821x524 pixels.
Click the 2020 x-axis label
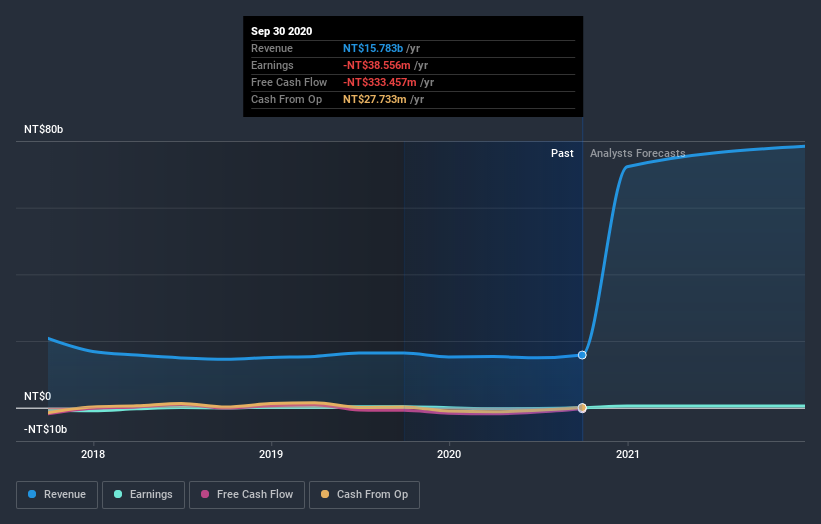(x=449, y=454)
